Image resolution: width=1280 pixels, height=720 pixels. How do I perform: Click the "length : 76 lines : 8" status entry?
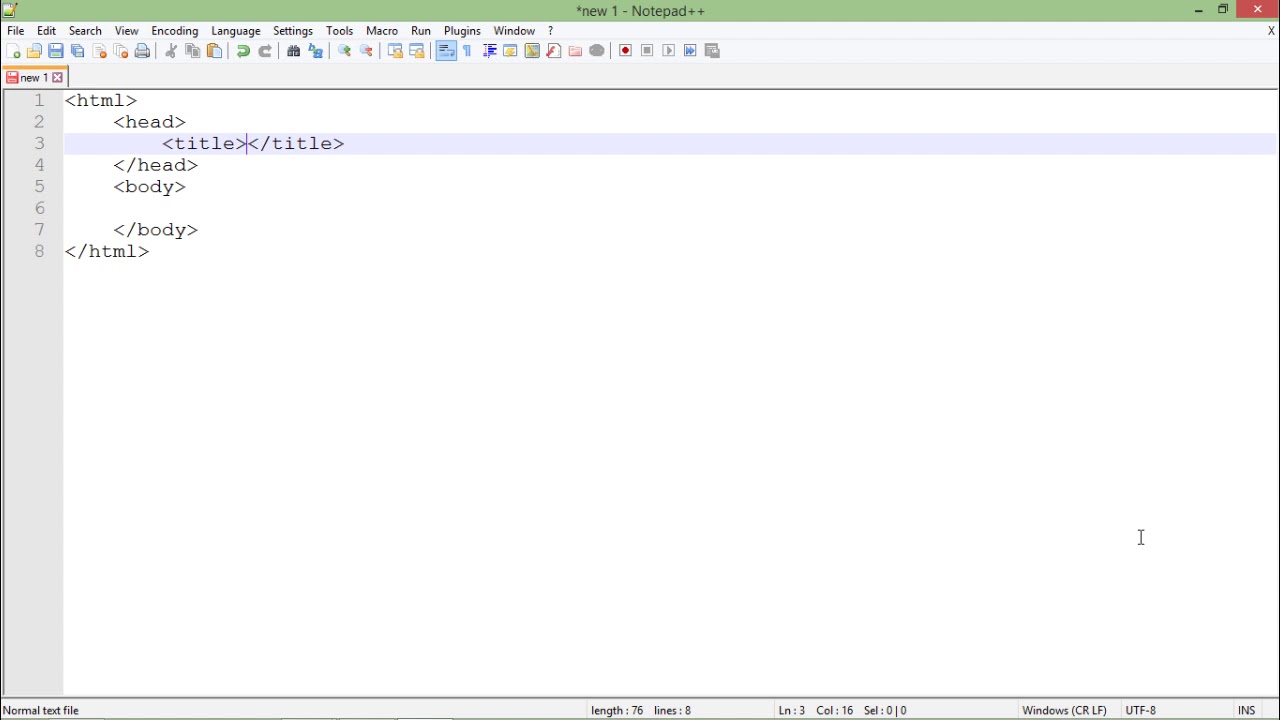(x=641, y=710)
